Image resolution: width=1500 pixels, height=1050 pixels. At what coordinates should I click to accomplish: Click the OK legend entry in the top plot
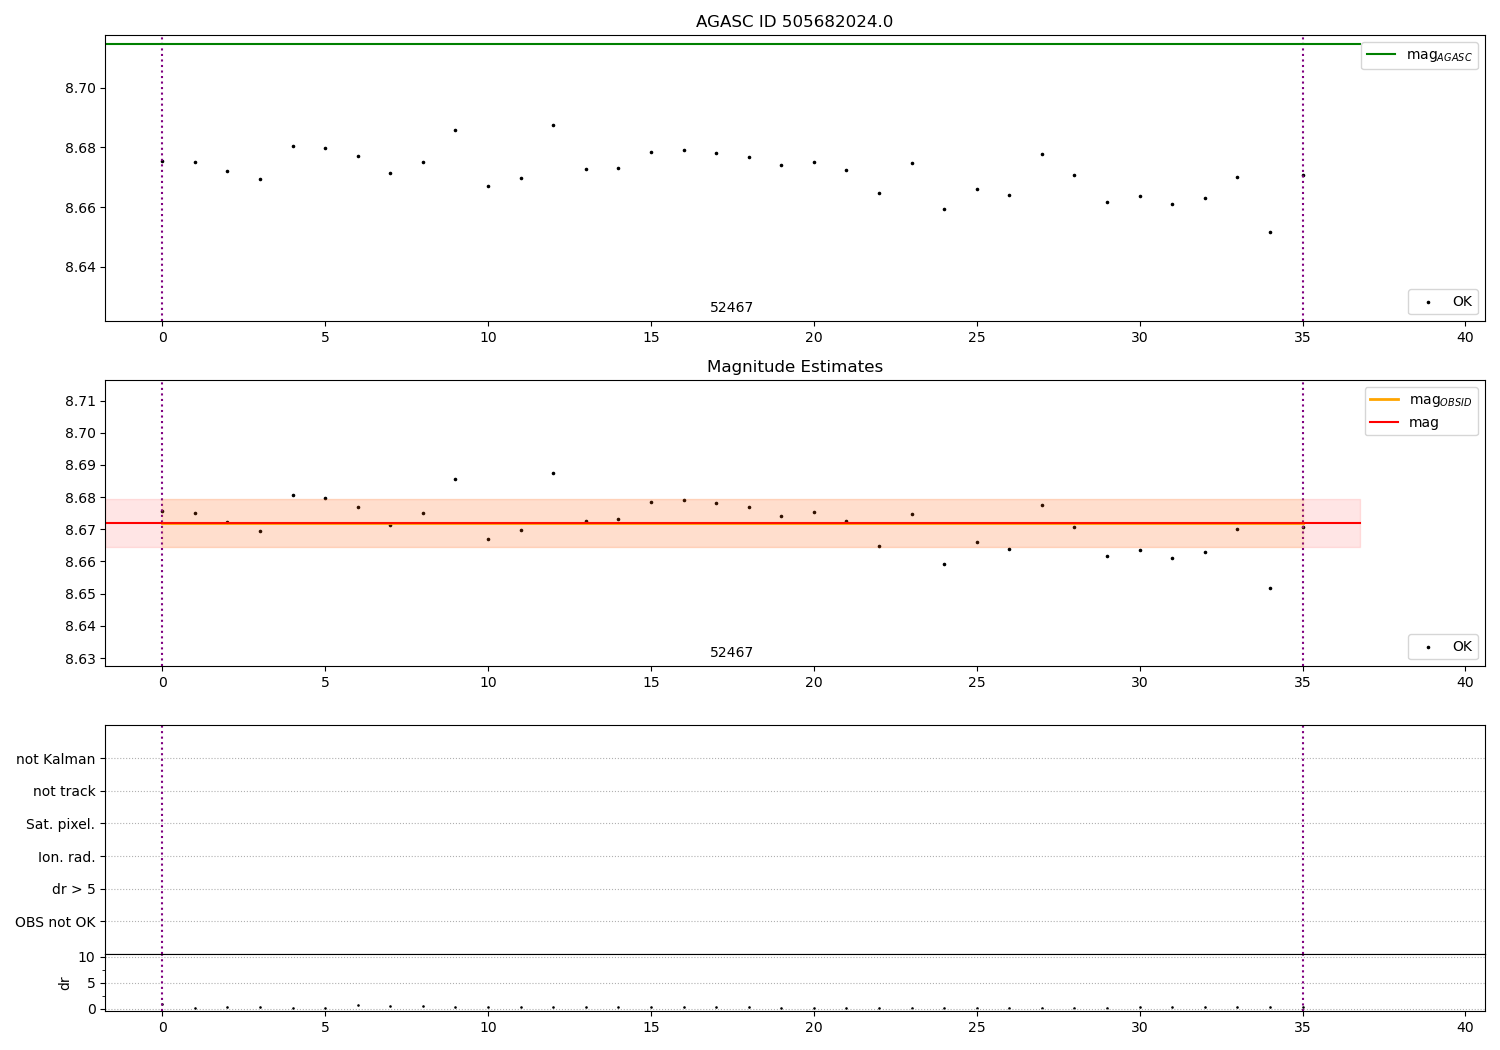(x=1443, y=301)
